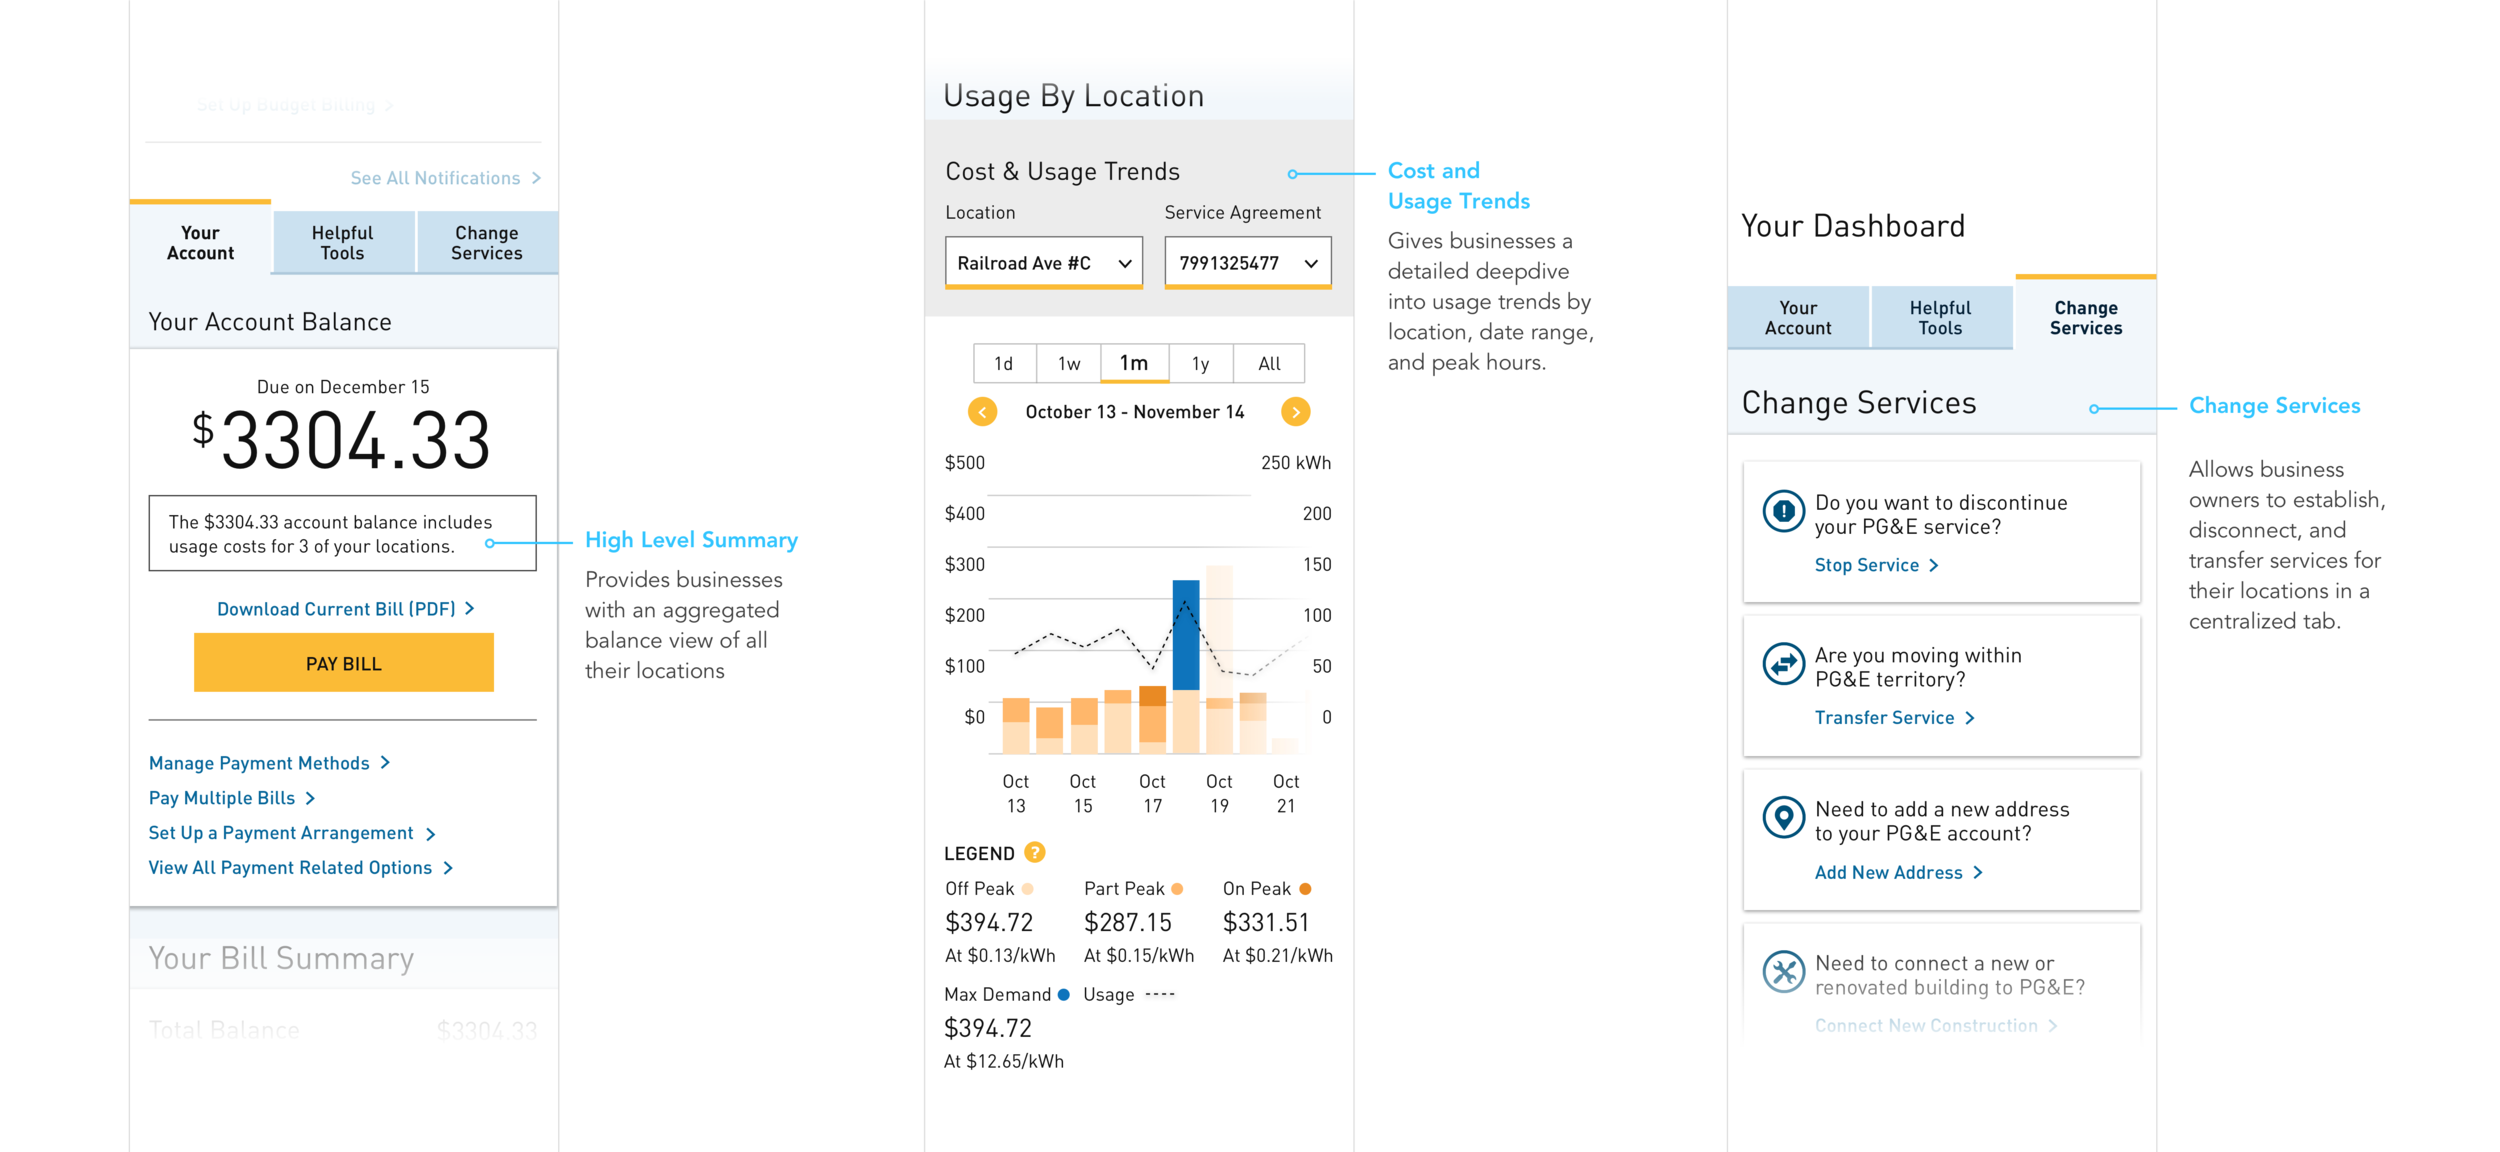This screenshot has width=2500, height=1152.
Task: Switch to Helpful Tools tab on account panel
Action: [342, 243]
